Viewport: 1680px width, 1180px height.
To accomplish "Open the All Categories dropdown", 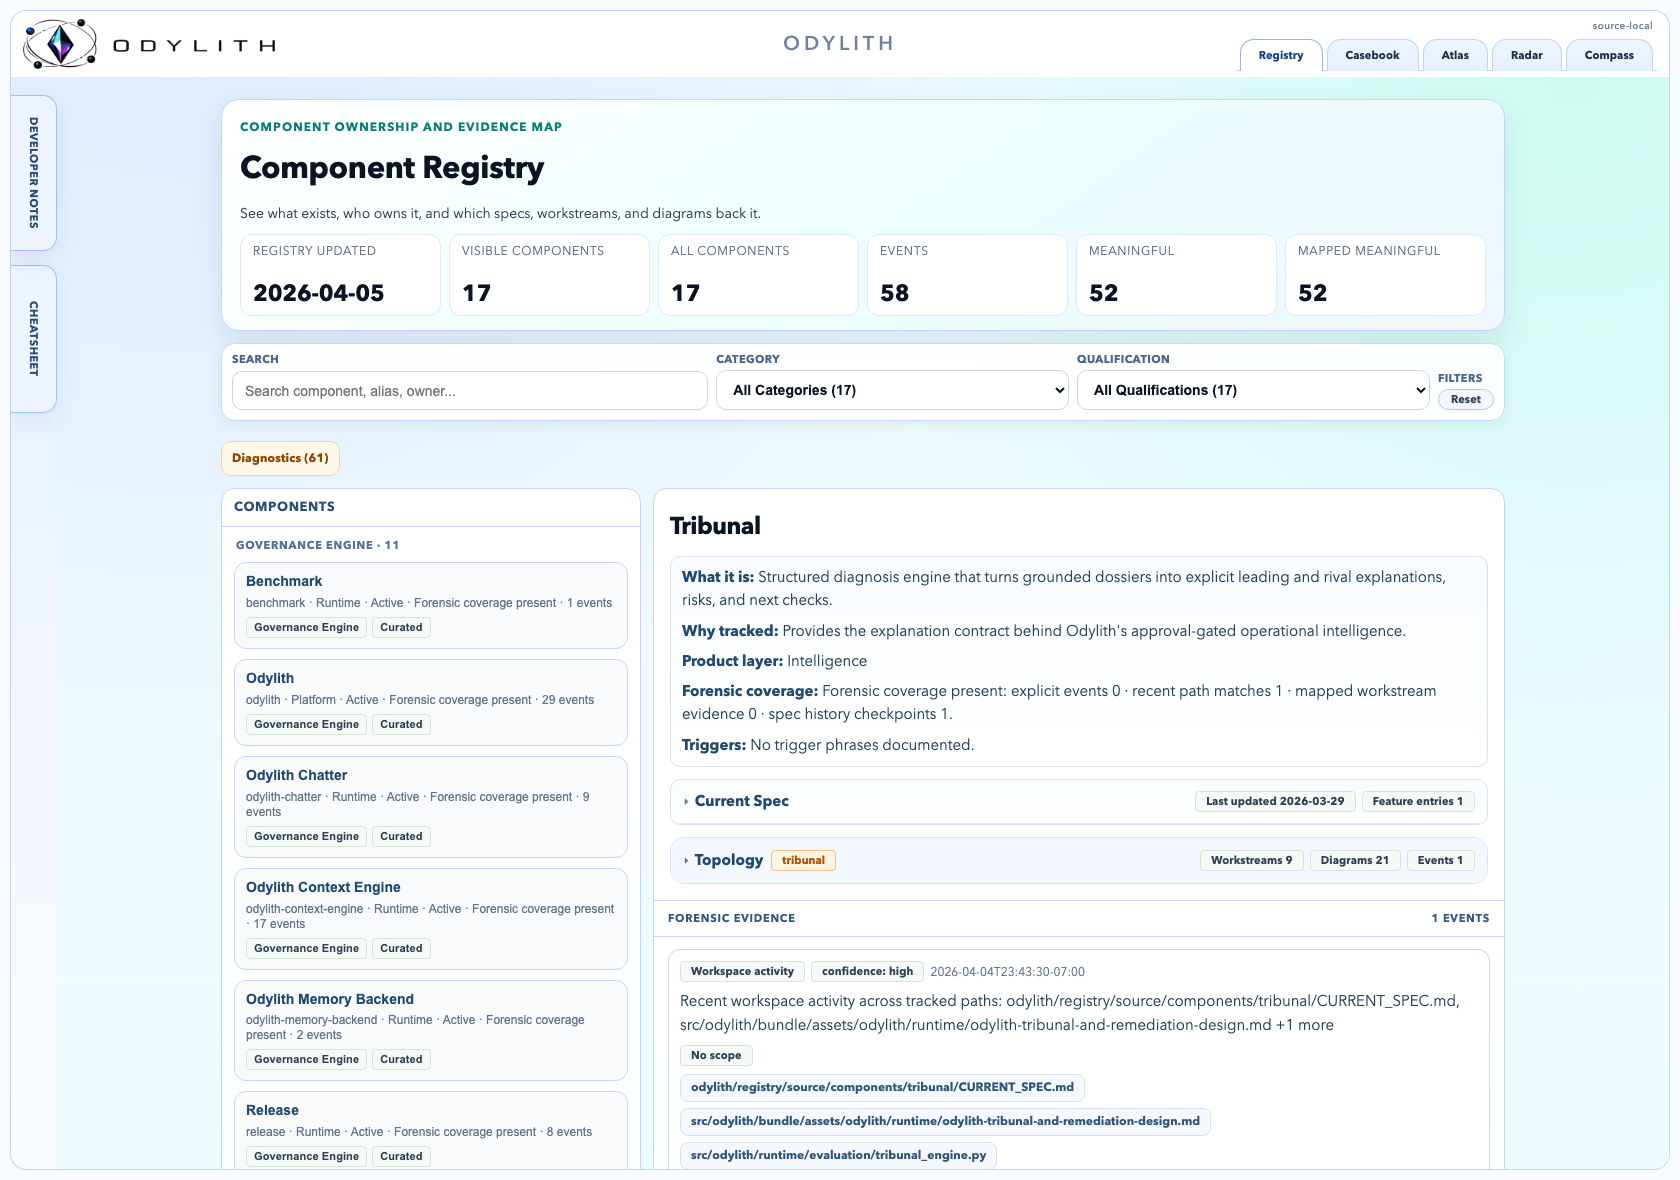I will tap(892, 390).
